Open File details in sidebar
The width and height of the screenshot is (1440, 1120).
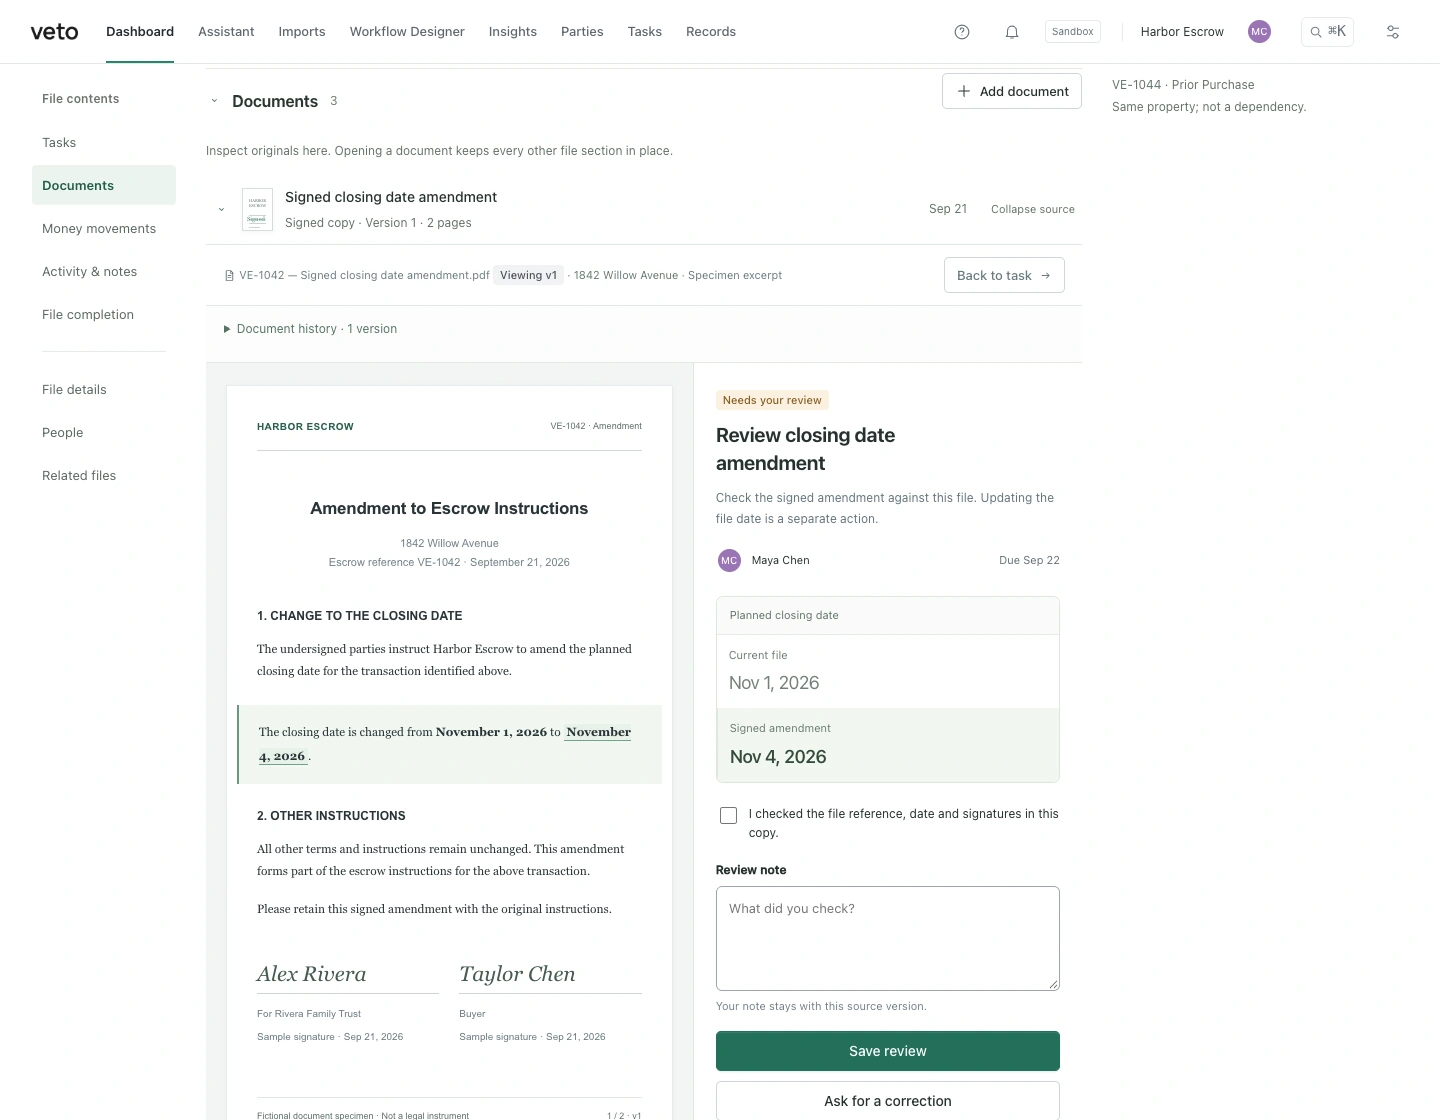pos(104,390)
